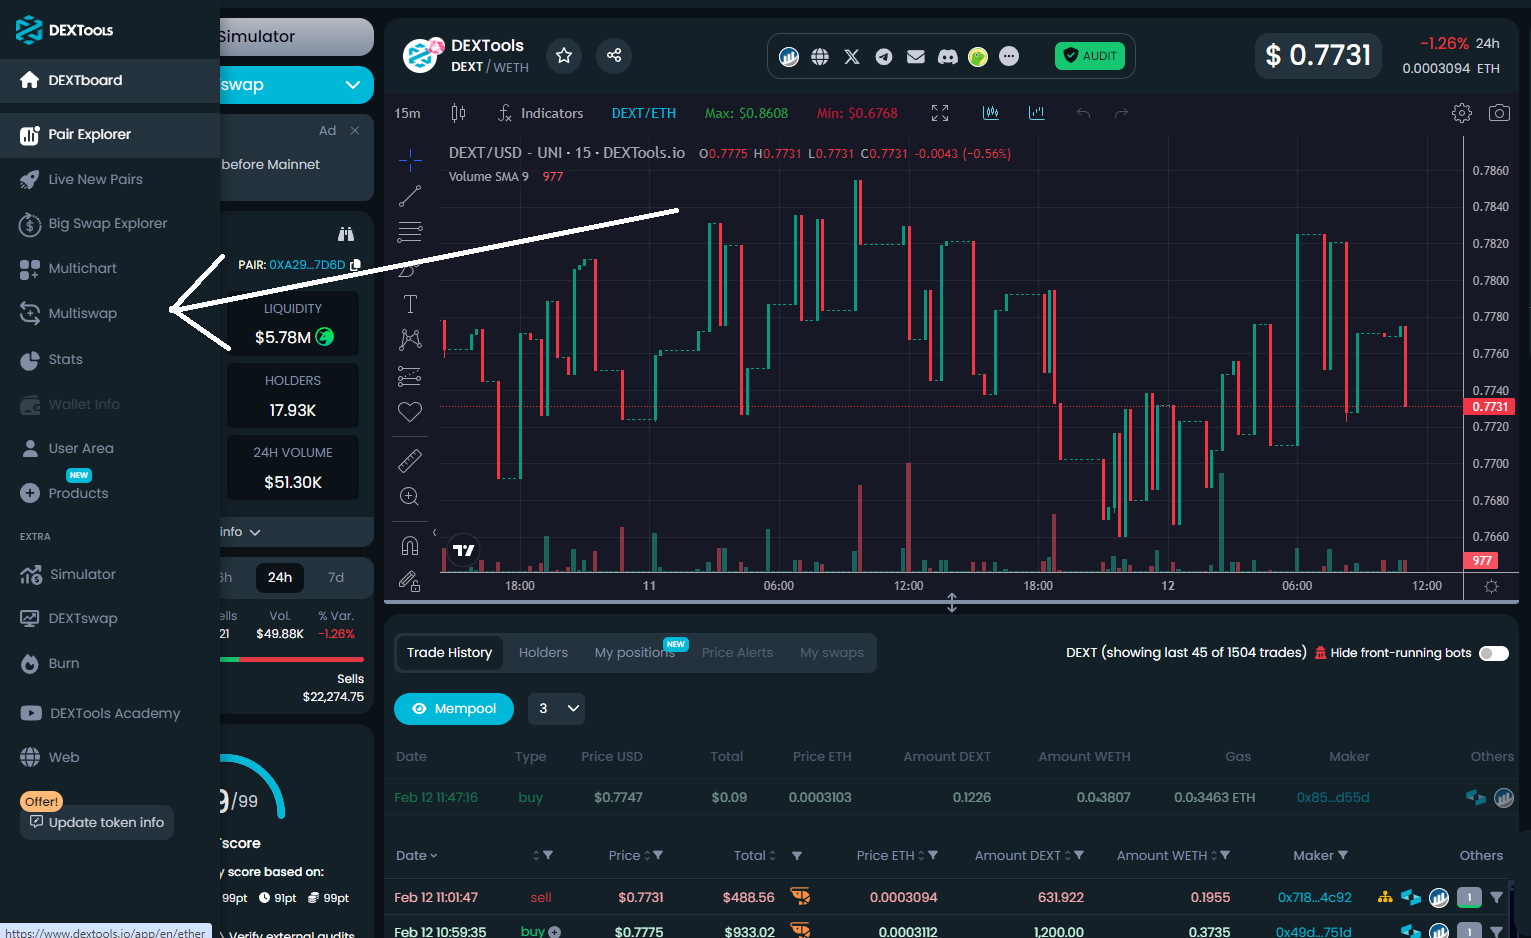Open the CoinGecko gecko icon link
This screenshot has height=938, width=1531.
[978, 57]
